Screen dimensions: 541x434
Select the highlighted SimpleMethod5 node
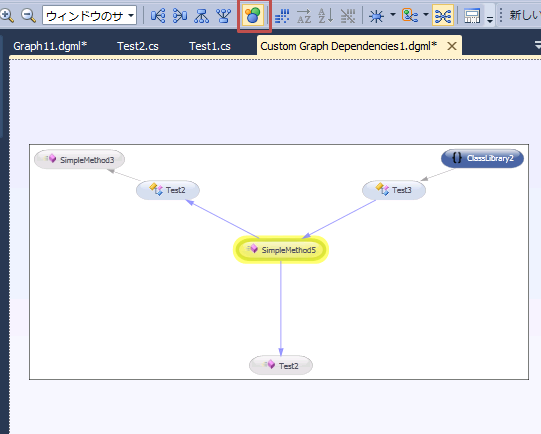click(x=281, y=250)
